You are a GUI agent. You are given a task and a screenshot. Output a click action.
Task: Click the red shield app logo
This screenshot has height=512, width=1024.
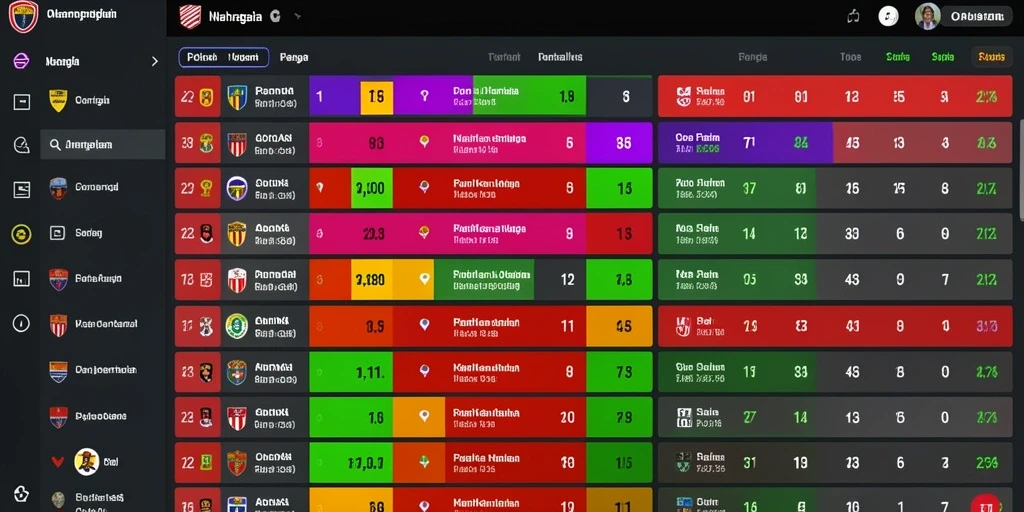click(x=23, y=16)
